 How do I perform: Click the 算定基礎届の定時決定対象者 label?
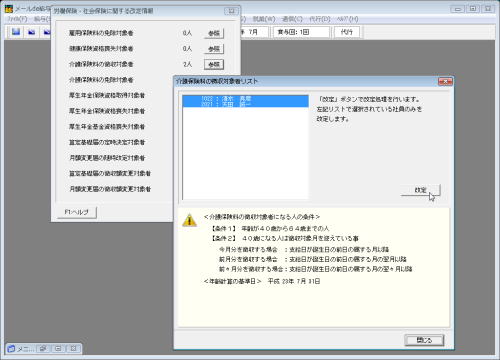coord(107,142)
